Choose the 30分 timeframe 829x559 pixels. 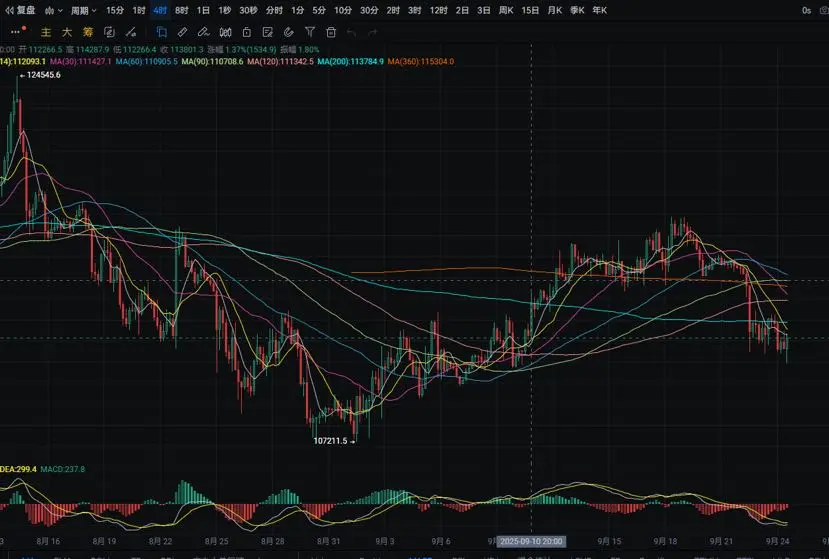[x=369, y=10]
